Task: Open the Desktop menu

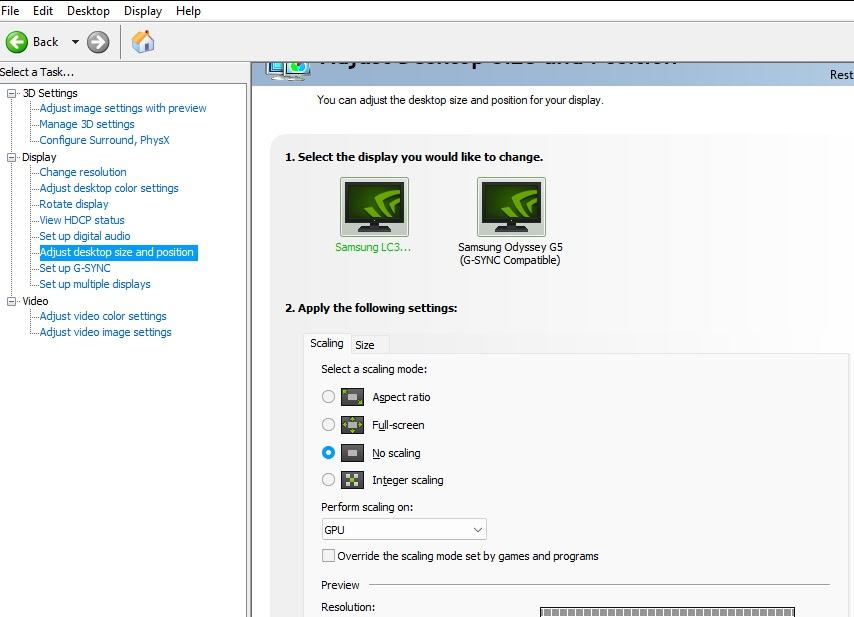Action: [88, 11]
